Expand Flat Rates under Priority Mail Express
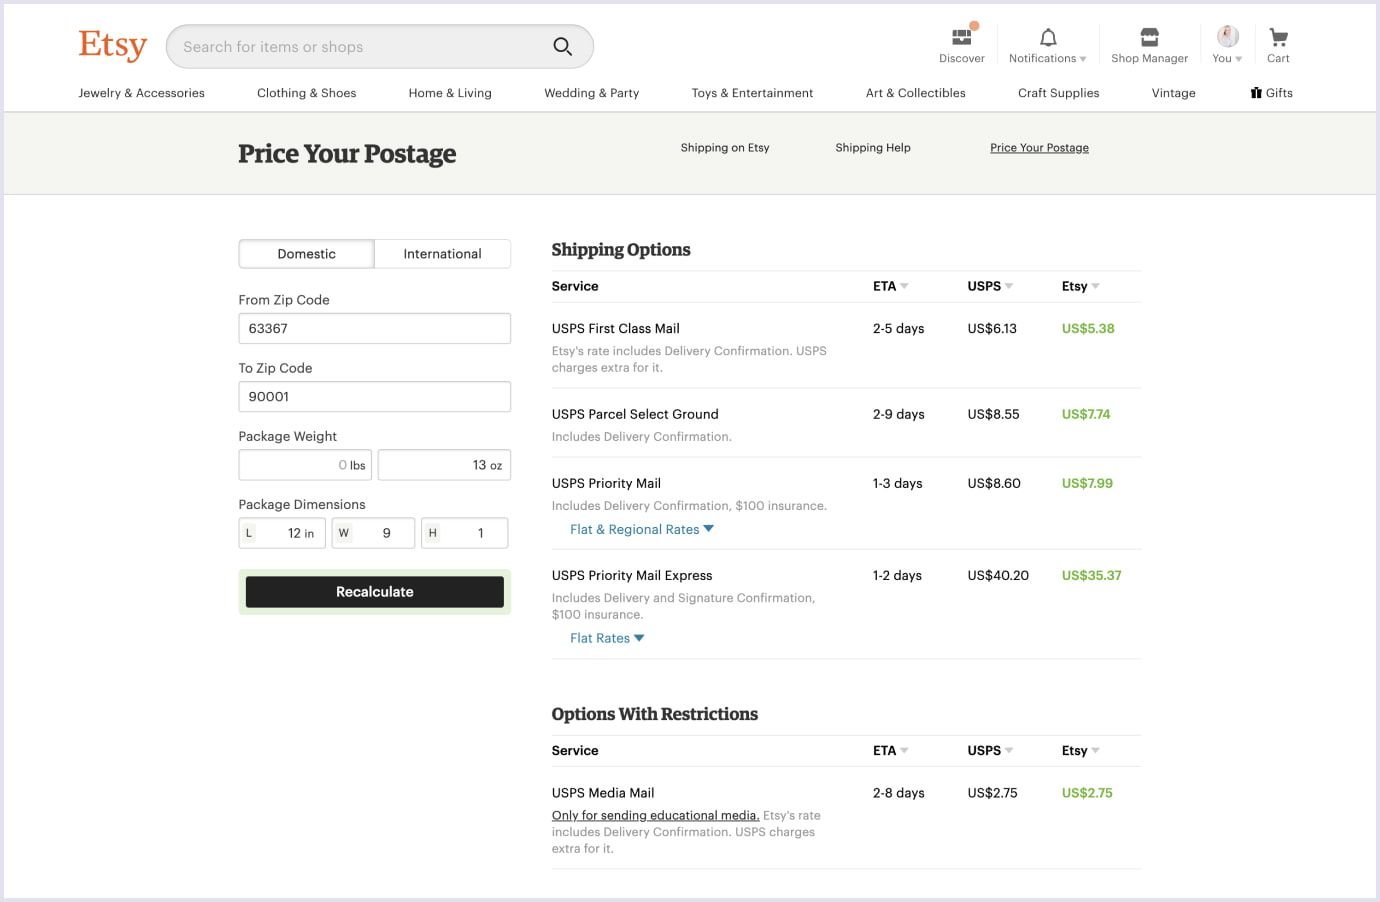The width and height of the screenshot is (1380, 902). pos(607,638)
